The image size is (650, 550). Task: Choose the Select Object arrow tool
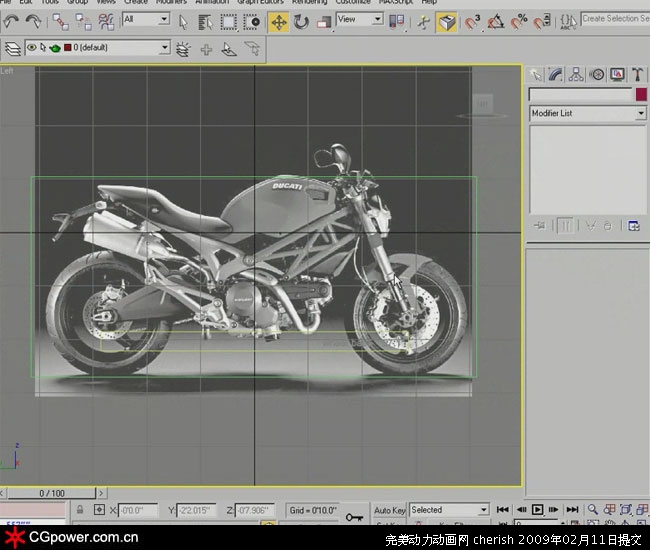tap(183, 22)
